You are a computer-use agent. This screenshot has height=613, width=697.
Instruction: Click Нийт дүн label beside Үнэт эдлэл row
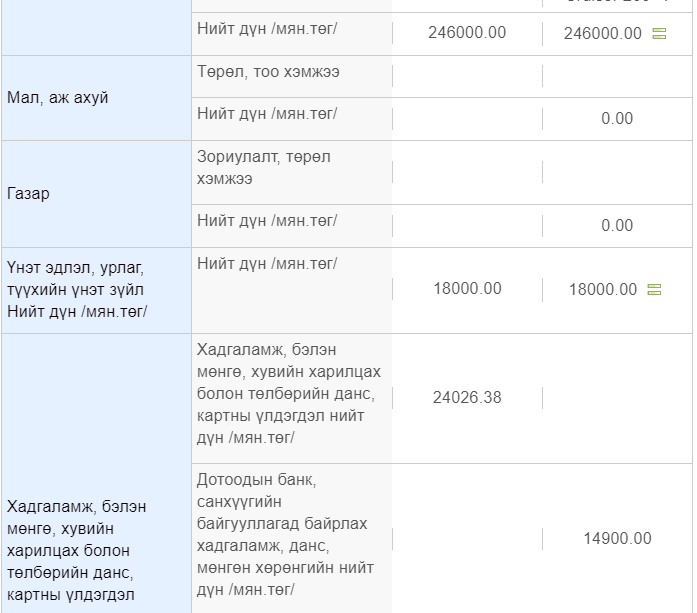(x=267, y=264)
